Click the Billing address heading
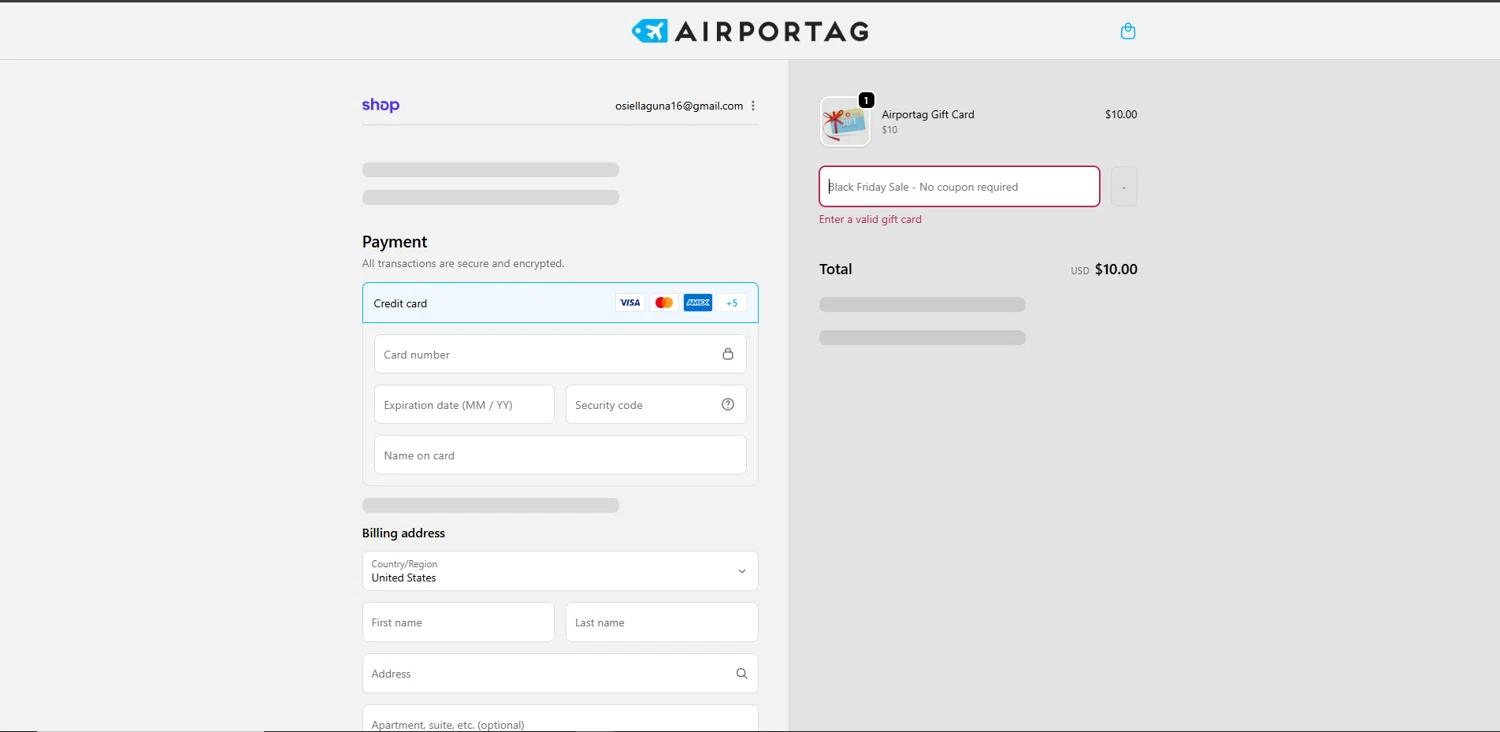Screen dimensions: 1500x732 403,533
